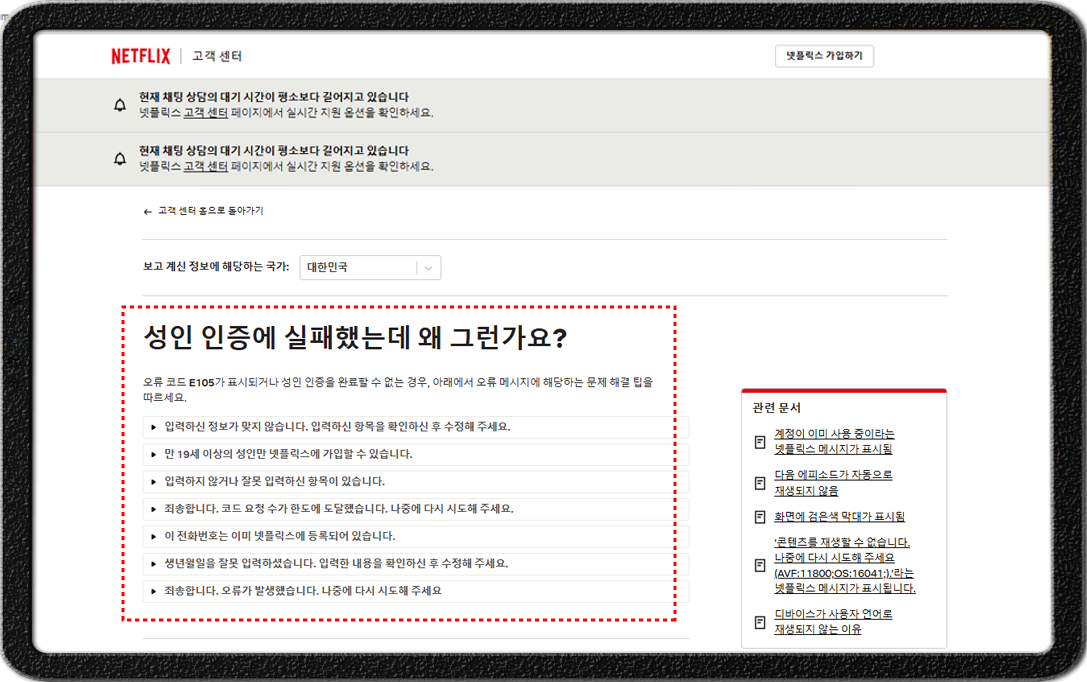Click document icon beside 계정이 이미 사용 중
The image size is (1087, 682).
(760, 441)
